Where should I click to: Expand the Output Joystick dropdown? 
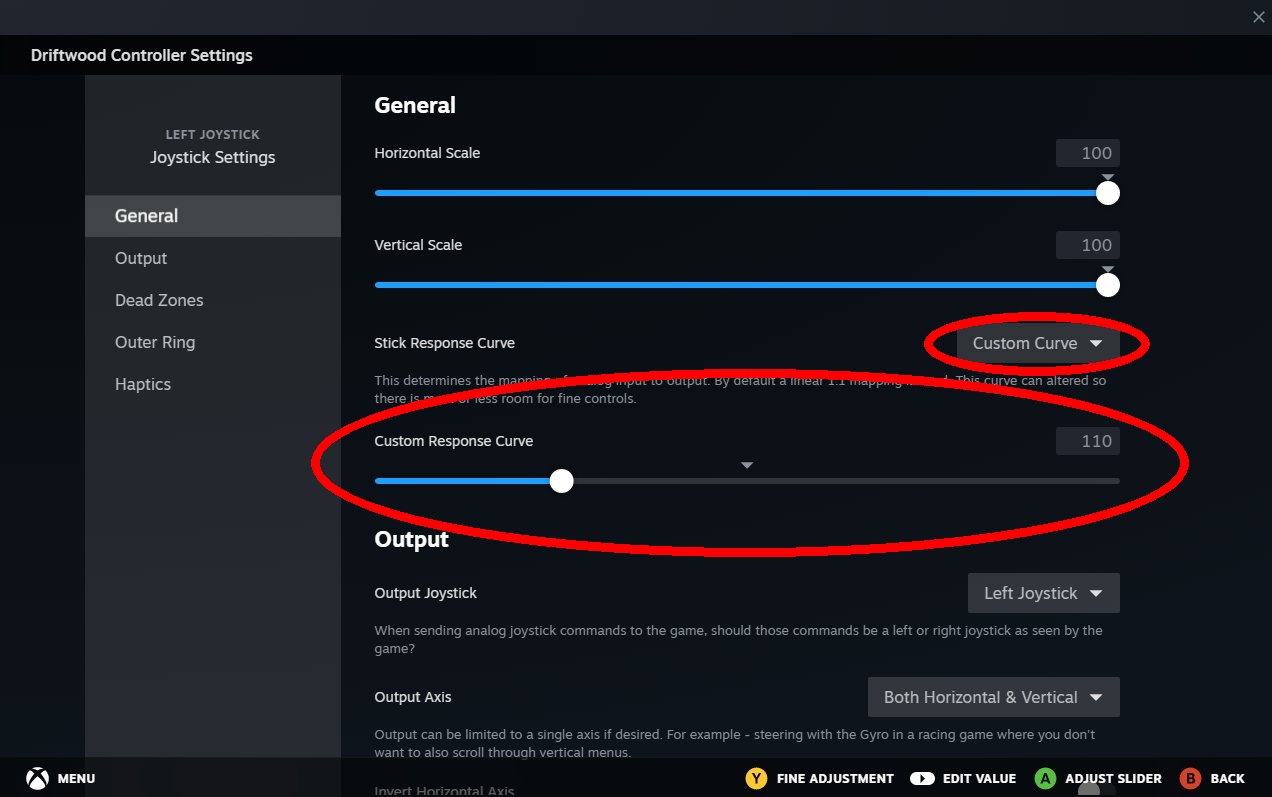point(1043,593)
